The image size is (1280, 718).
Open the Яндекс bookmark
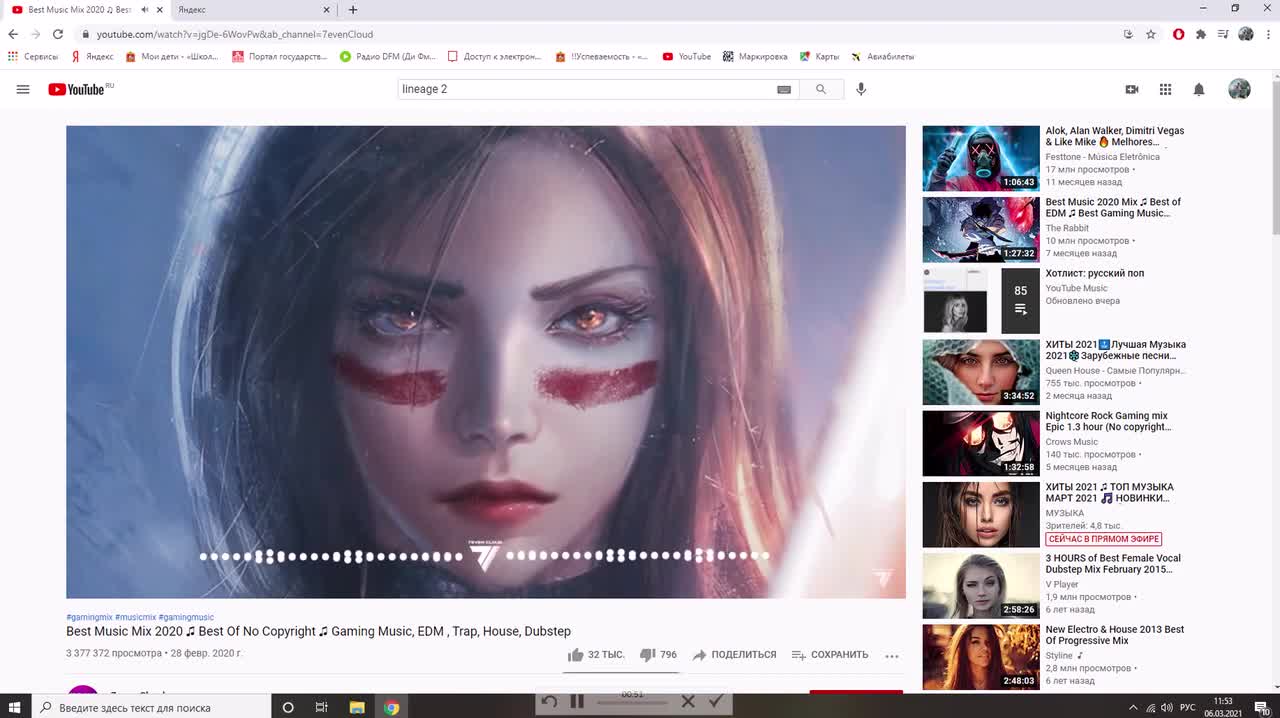92,57
